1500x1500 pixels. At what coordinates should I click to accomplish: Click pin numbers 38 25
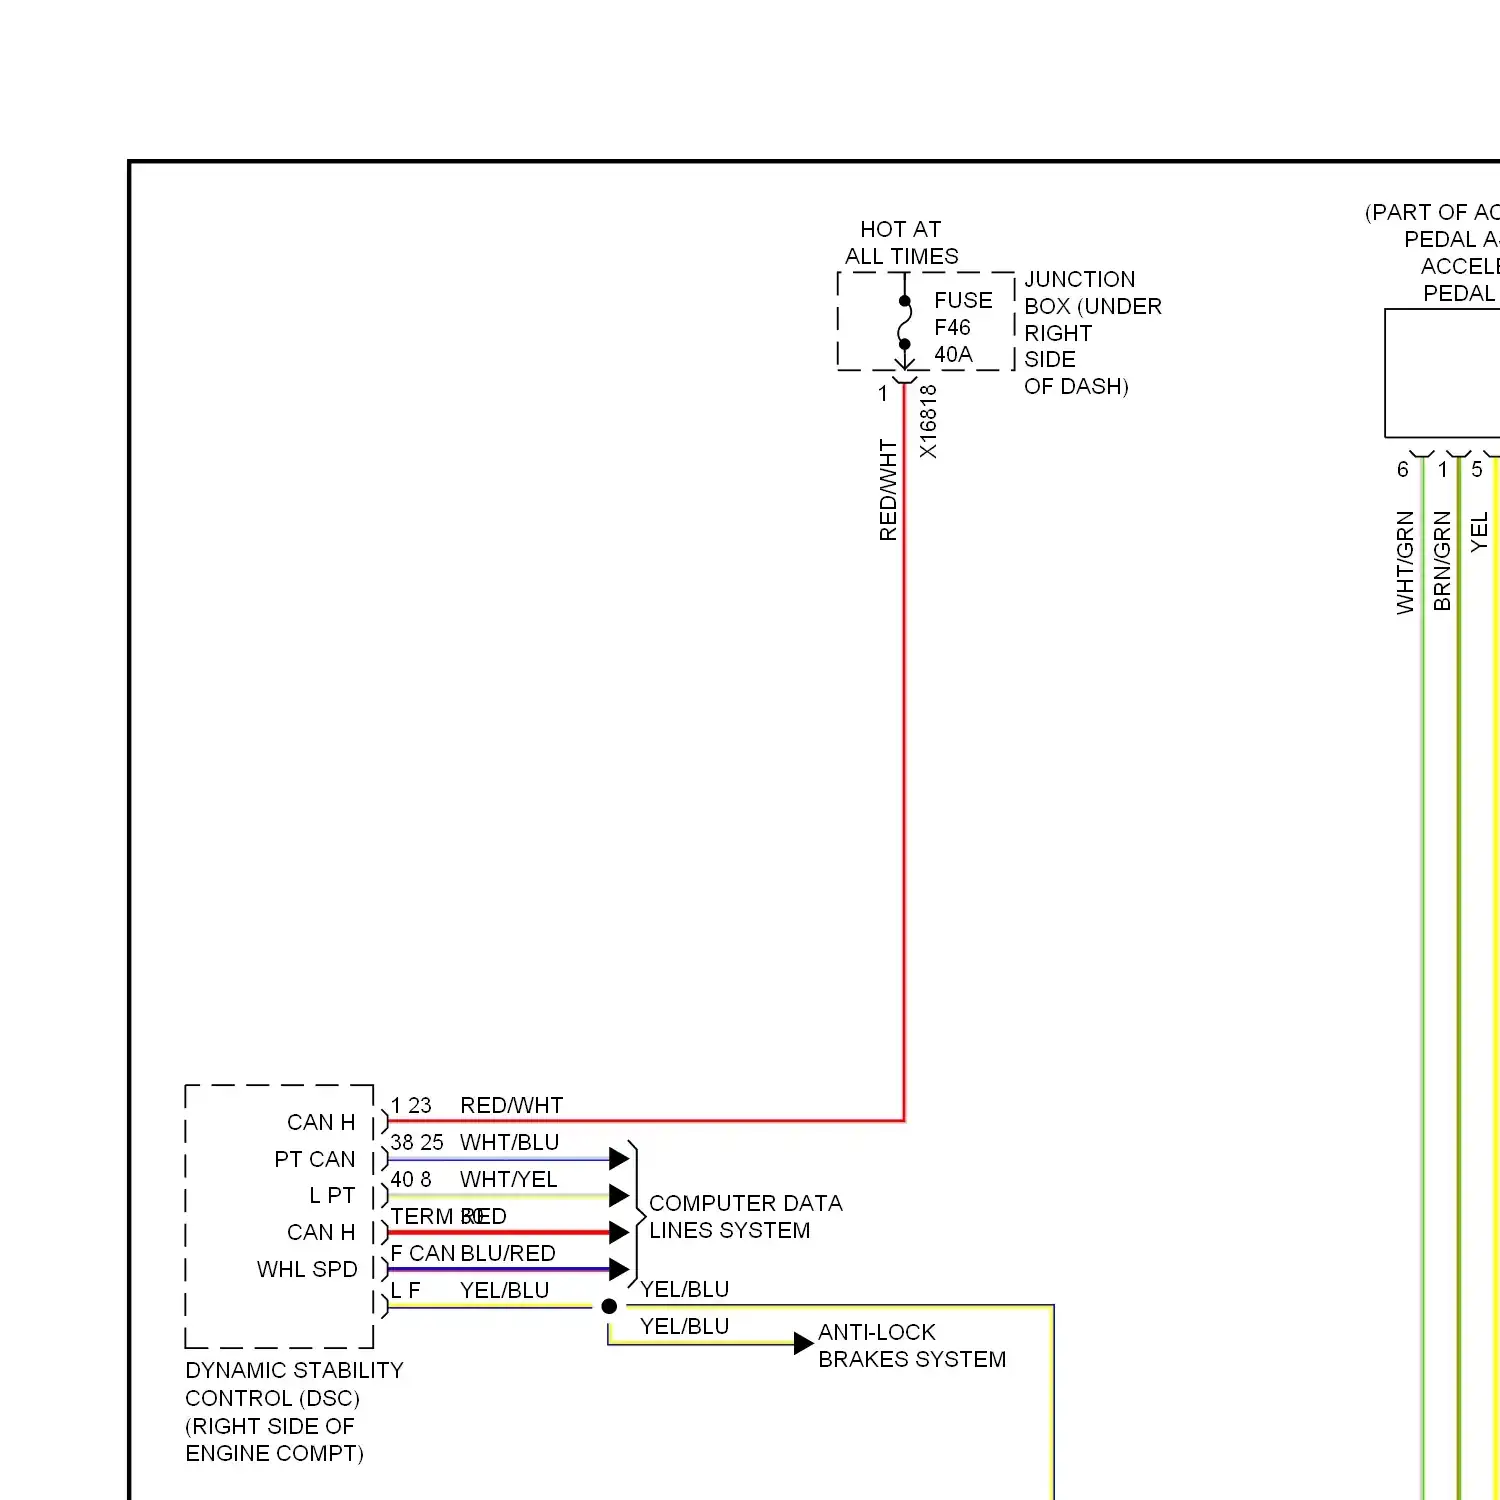pos(417,1142)
